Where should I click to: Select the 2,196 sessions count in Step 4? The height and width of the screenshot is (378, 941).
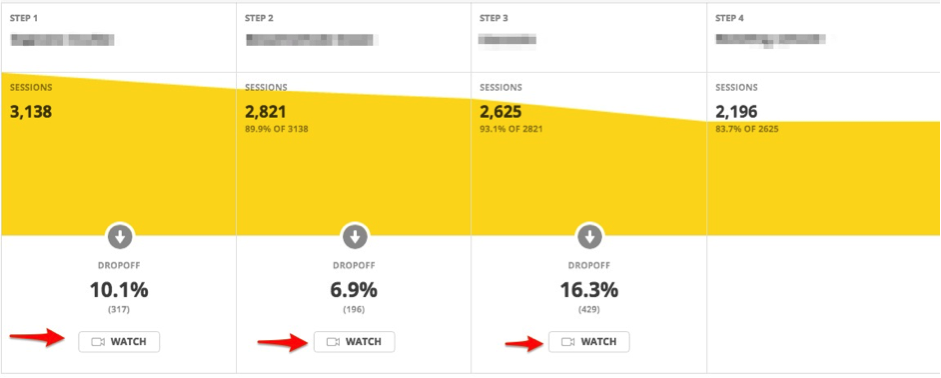tap(736, 112)
